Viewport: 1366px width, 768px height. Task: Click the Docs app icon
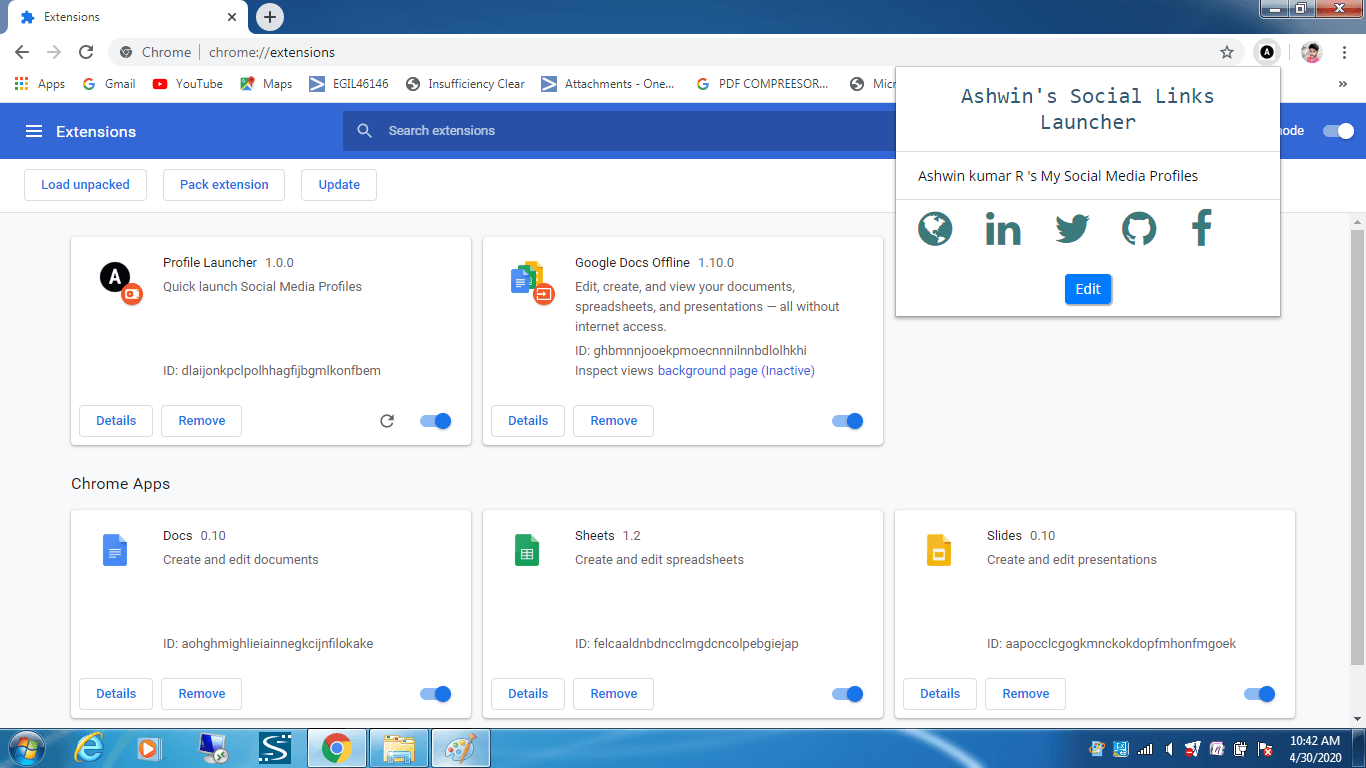pos(115,550)
